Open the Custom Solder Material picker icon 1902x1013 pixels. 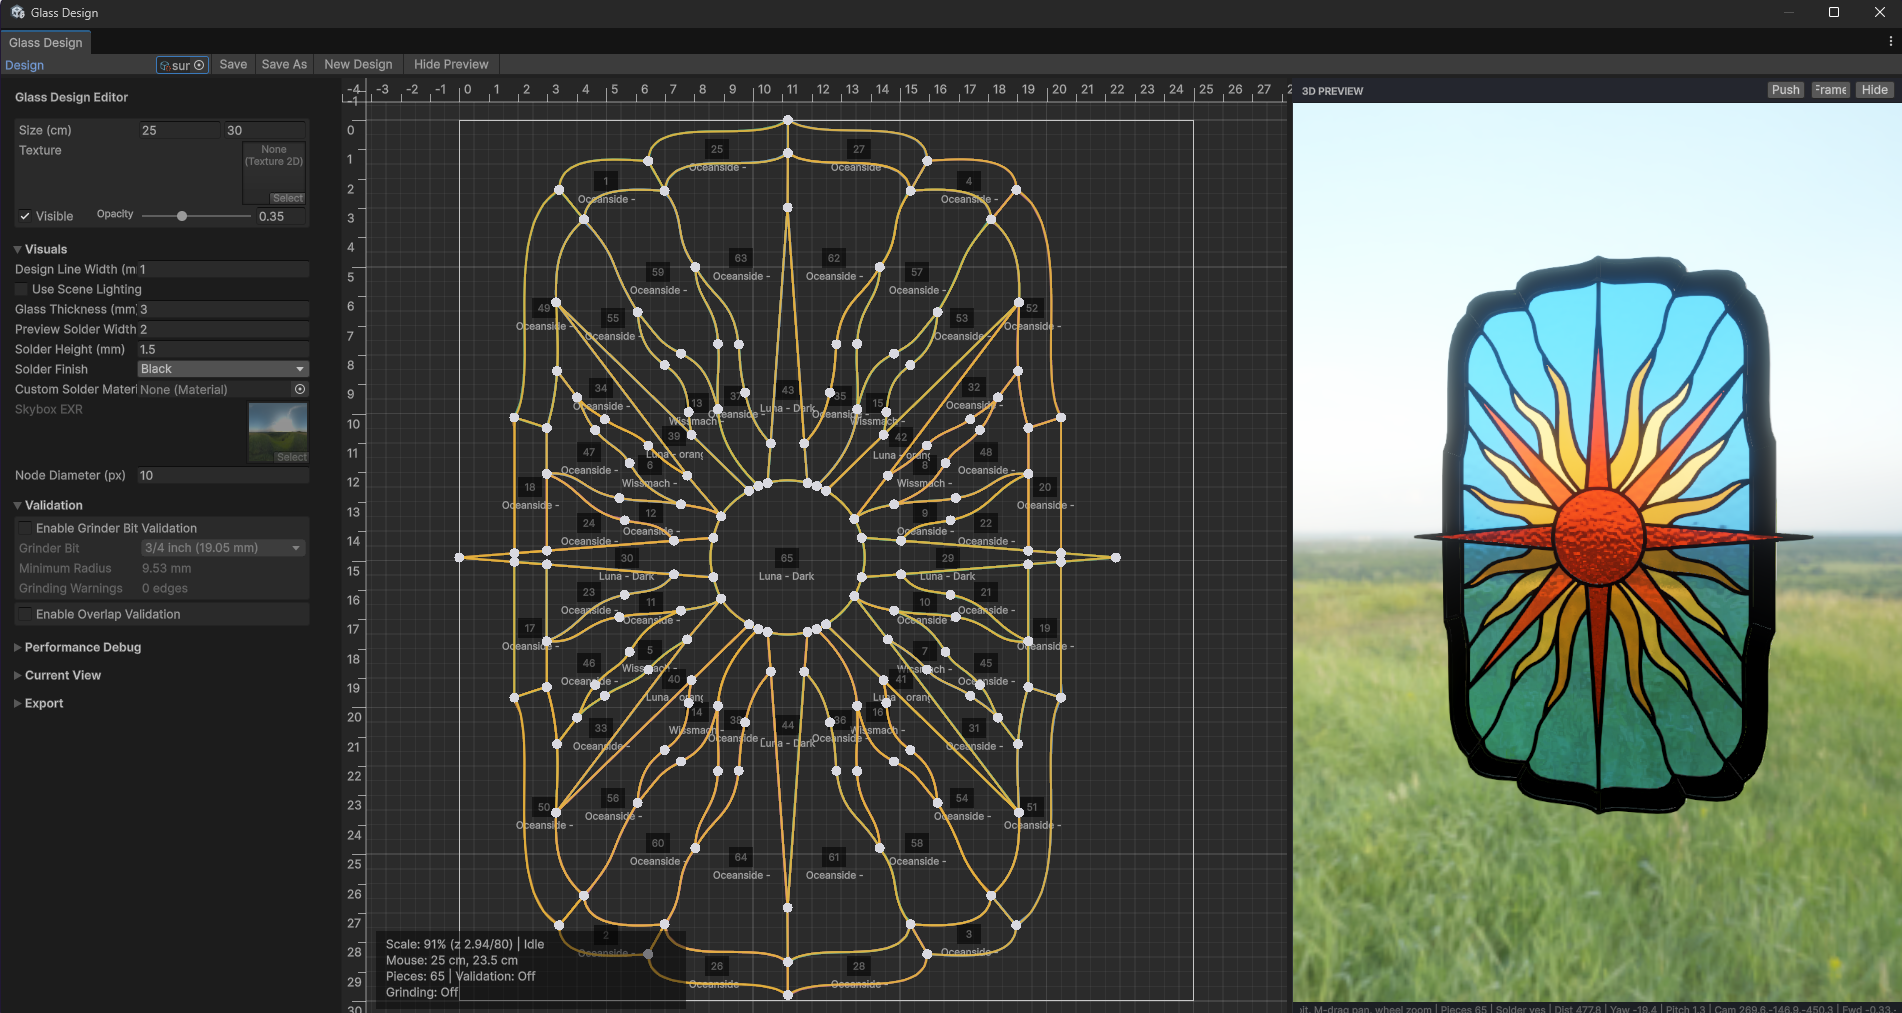[300, 389]
